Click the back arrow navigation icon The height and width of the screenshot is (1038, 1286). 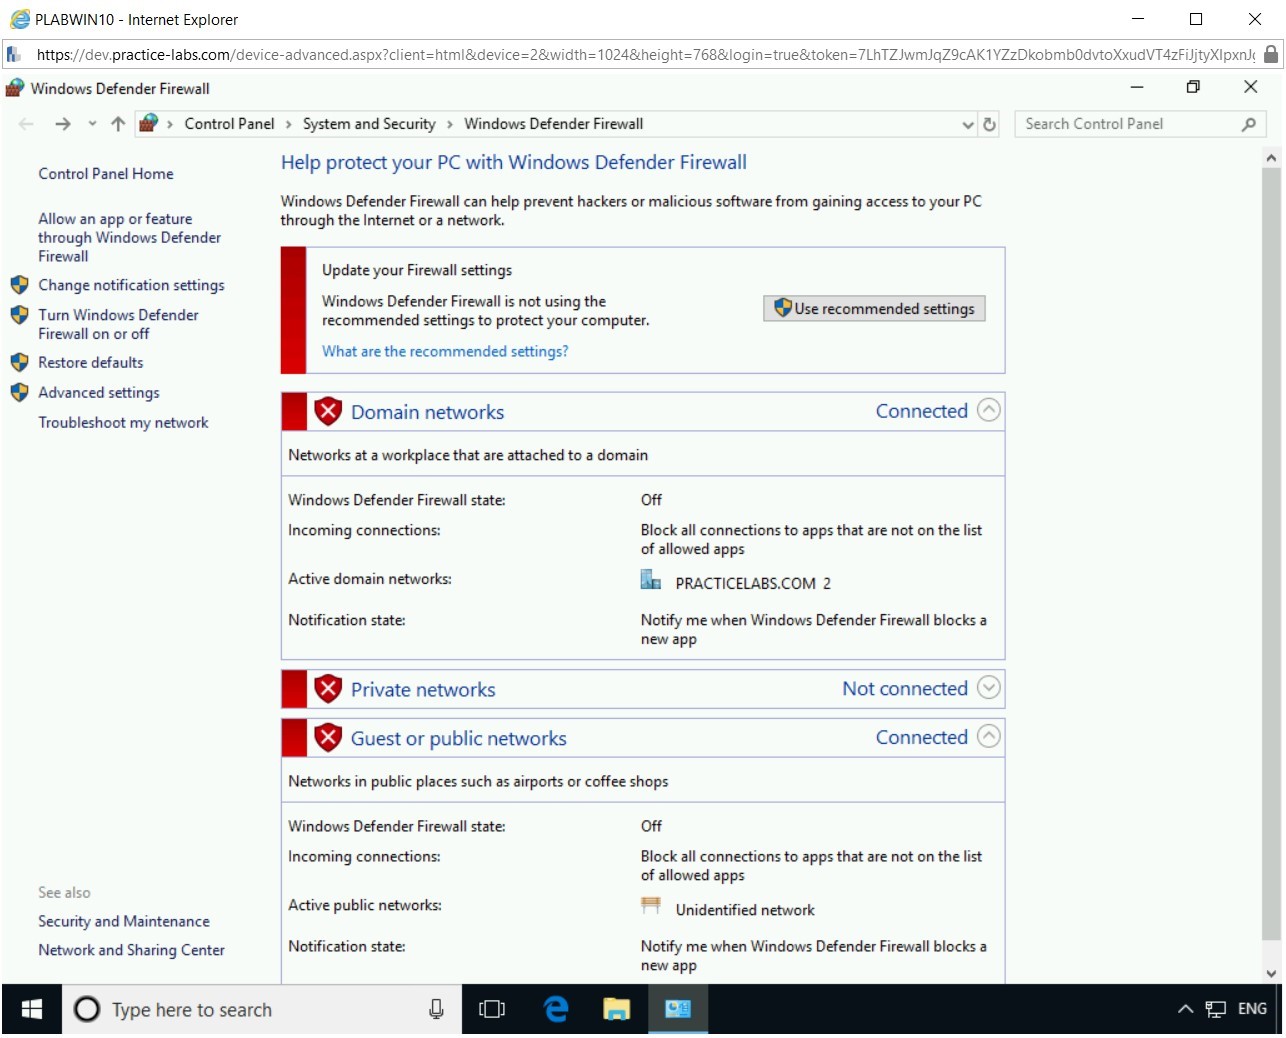27,124
